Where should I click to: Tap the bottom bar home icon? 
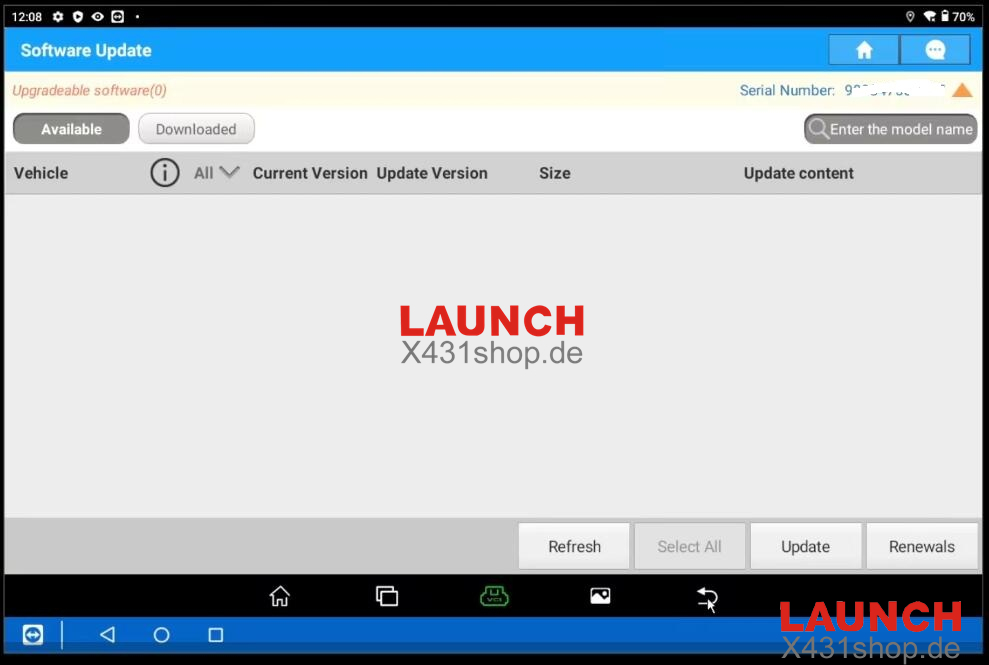[x=280, y=596]
